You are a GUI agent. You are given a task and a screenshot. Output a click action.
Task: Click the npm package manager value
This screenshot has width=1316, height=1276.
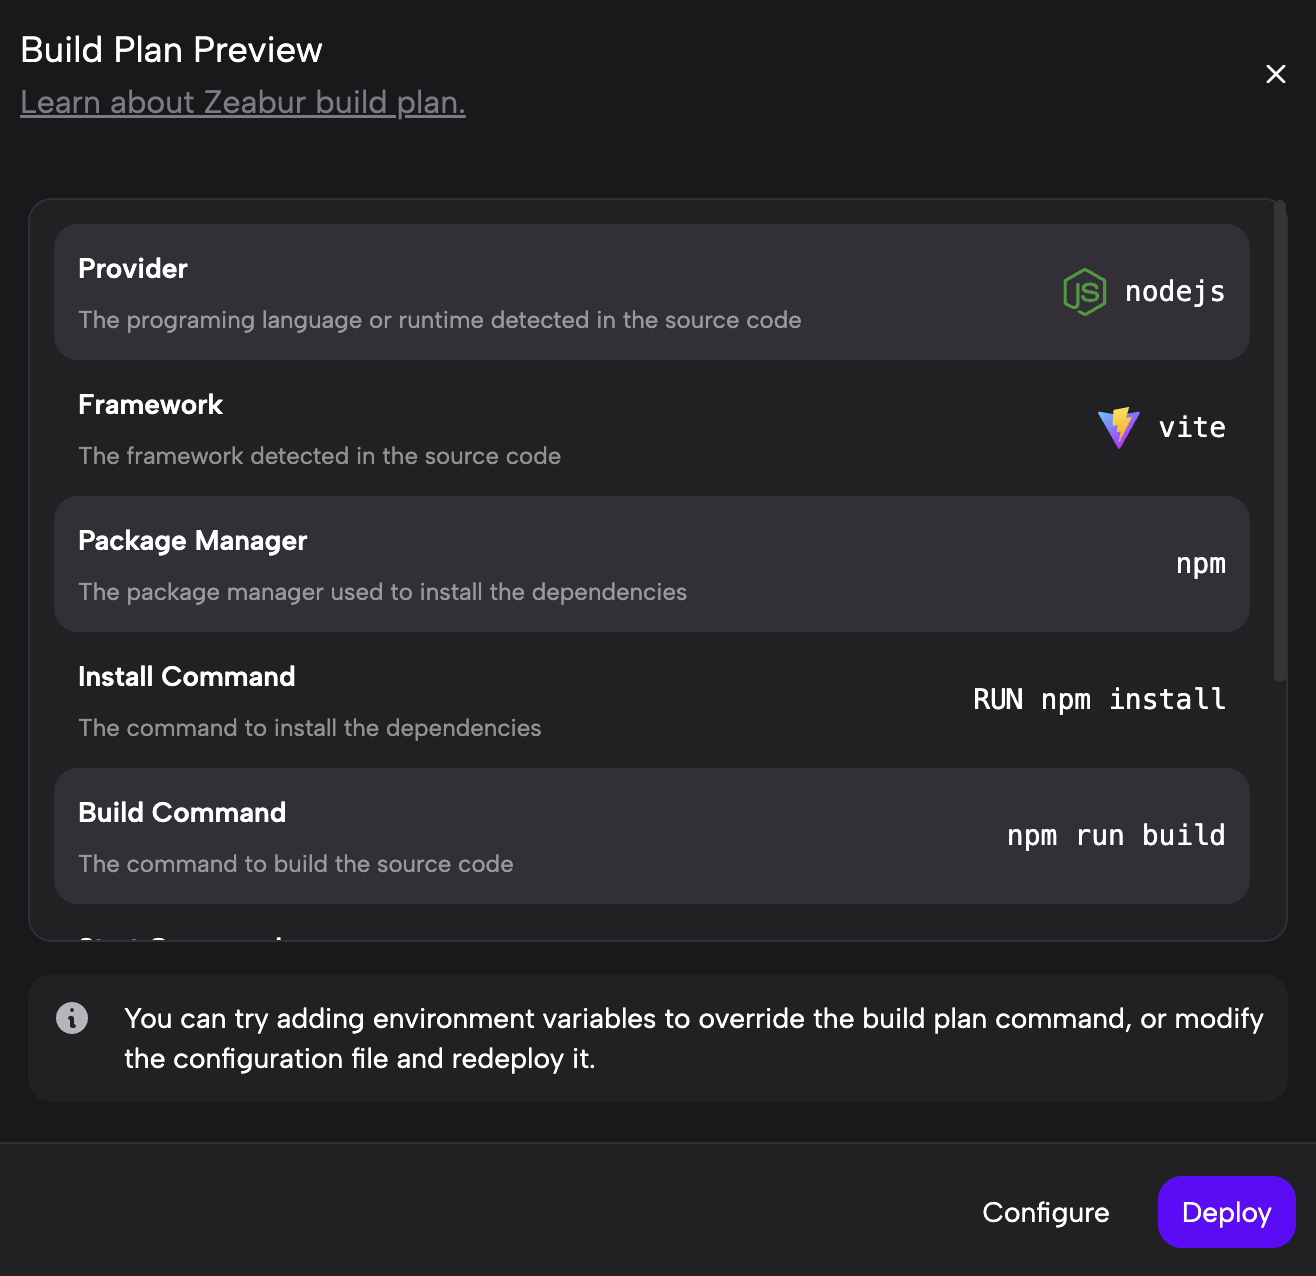[1200, 564]
